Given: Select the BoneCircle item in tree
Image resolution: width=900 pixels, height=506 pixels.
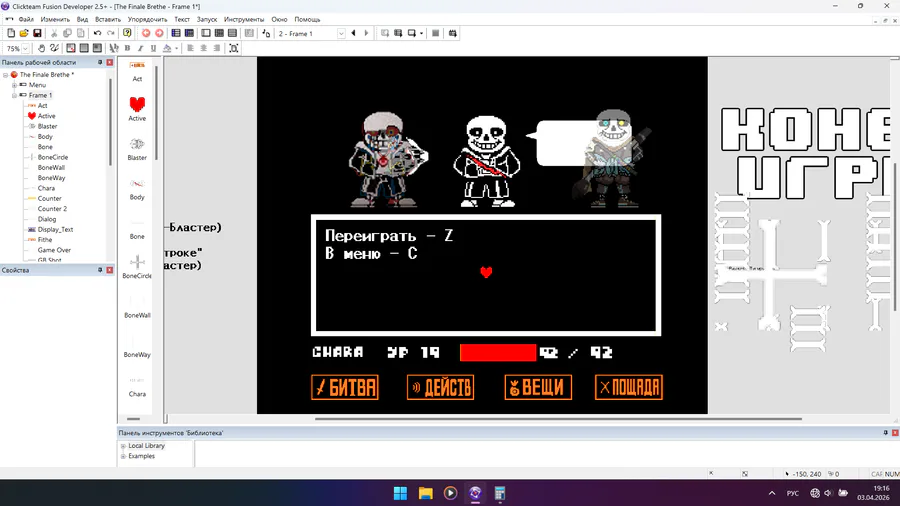Looking at the screenshot, I should coord(53,157).
